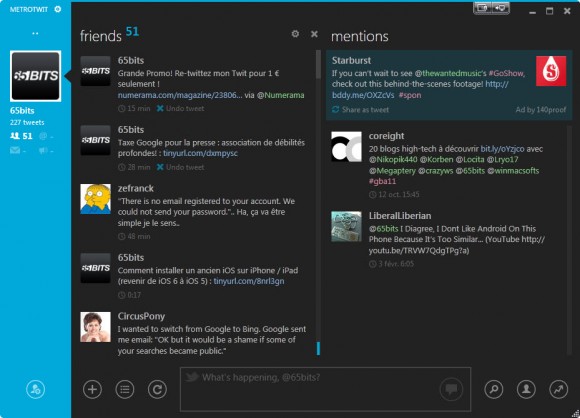Click the 65bits profile avatar in sidebar
This screenshot has height=418, width=580.
click(x=36, y=76)
